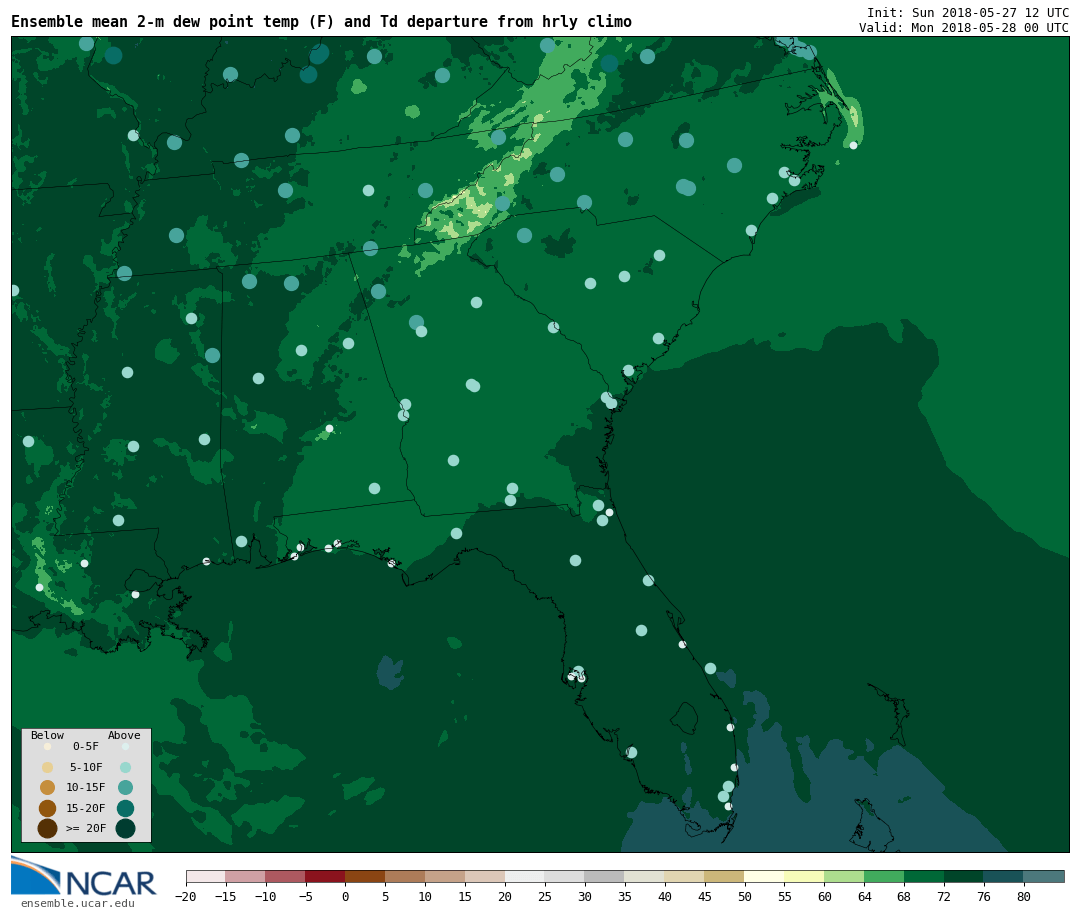The image size is (1080, 915).
Task: Select the 25 to 30 colorbar swatch
Action: click(565, 876)
